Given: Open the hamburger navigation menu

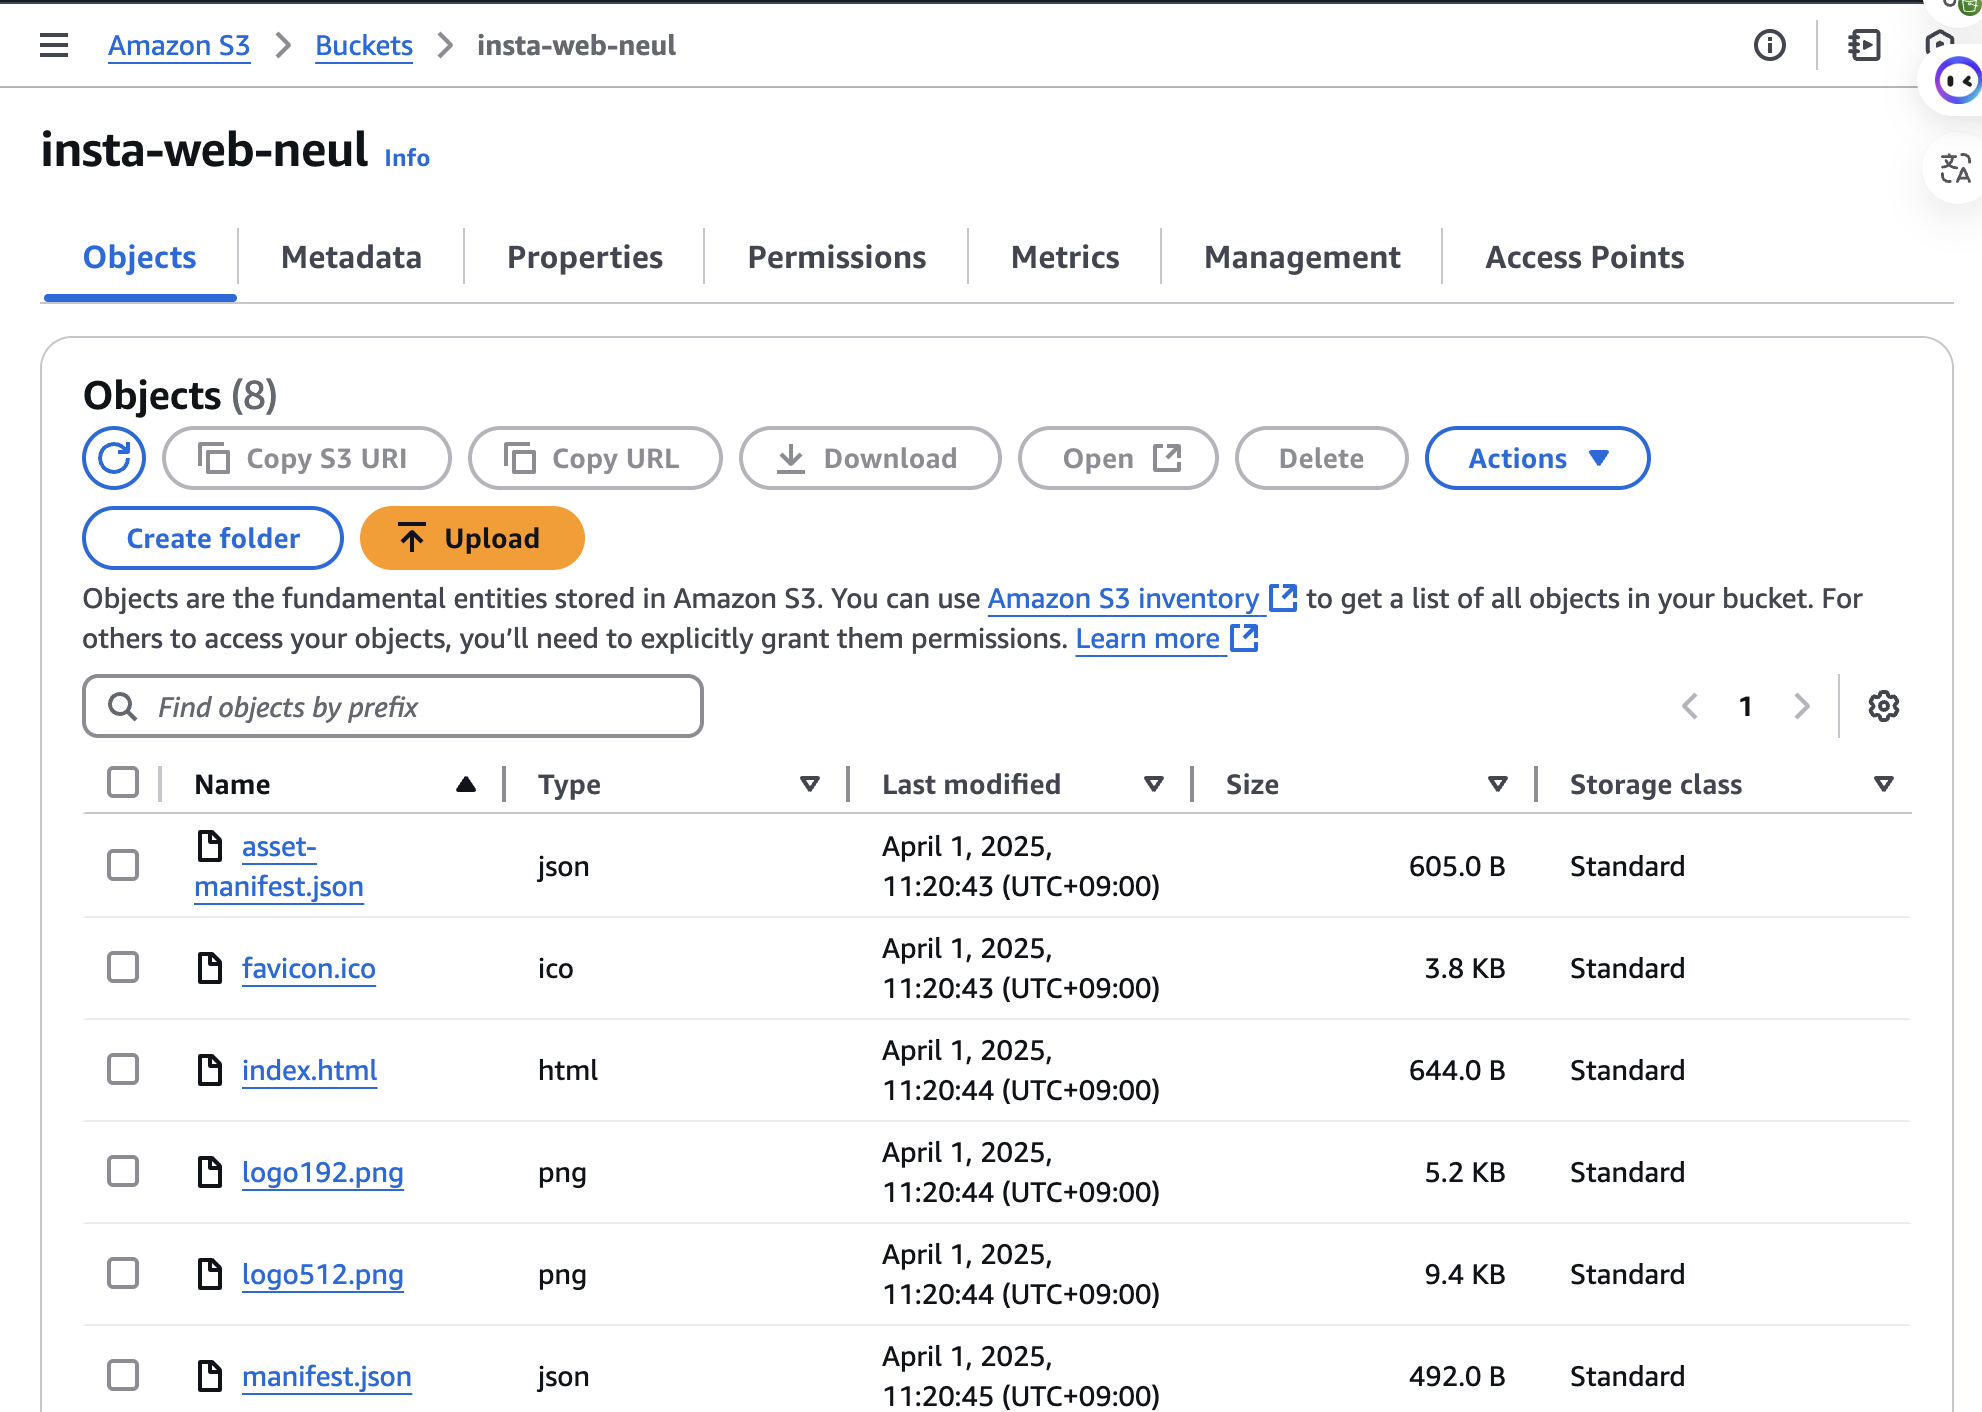Looking at the screenshot, I should (54, 46).
